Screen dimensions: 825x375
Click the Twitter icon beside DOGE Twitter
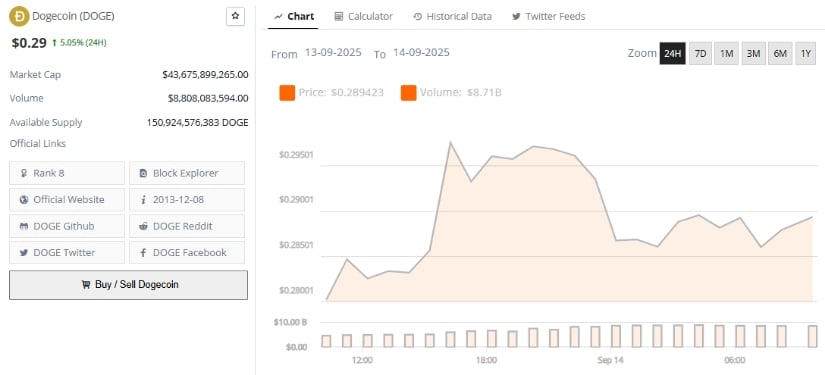[24, 253]
